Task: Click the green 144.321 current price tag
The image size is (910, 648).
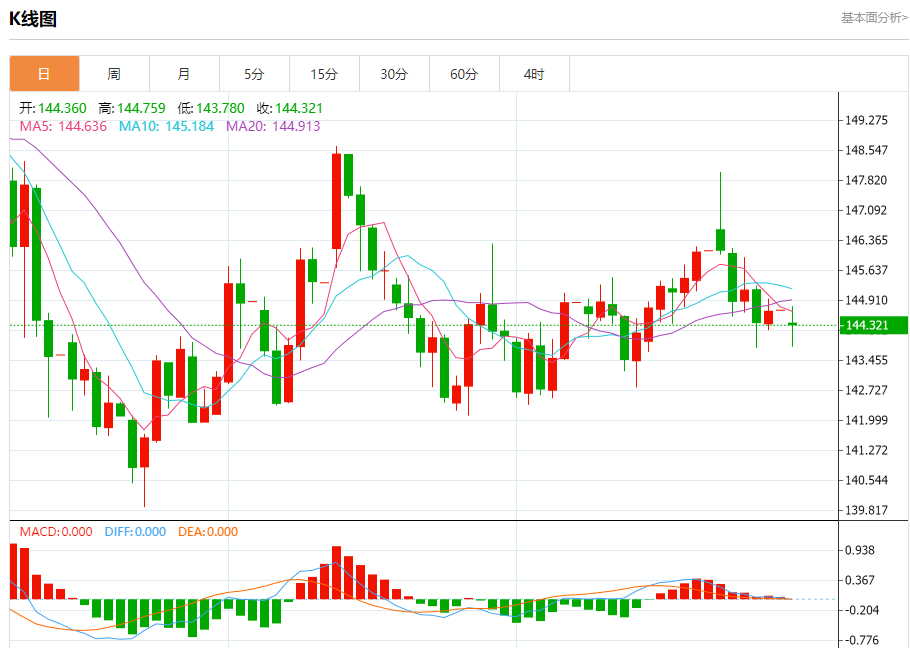Action: coord(873,325)
